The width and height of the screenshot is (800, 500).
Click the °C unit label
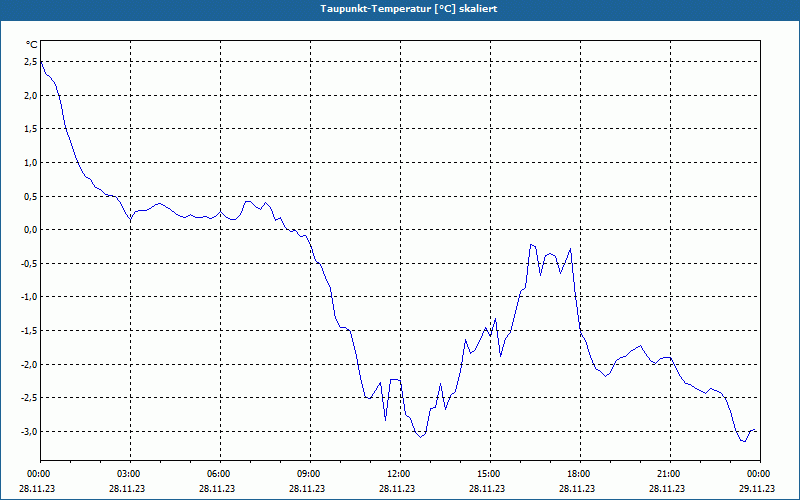[x=32, y=45]
